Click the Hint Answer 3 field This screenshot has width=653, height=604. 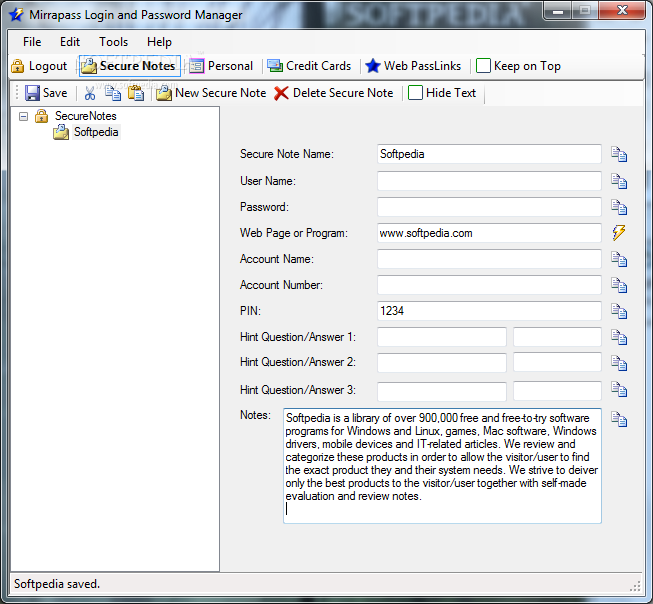coord(557,391)
